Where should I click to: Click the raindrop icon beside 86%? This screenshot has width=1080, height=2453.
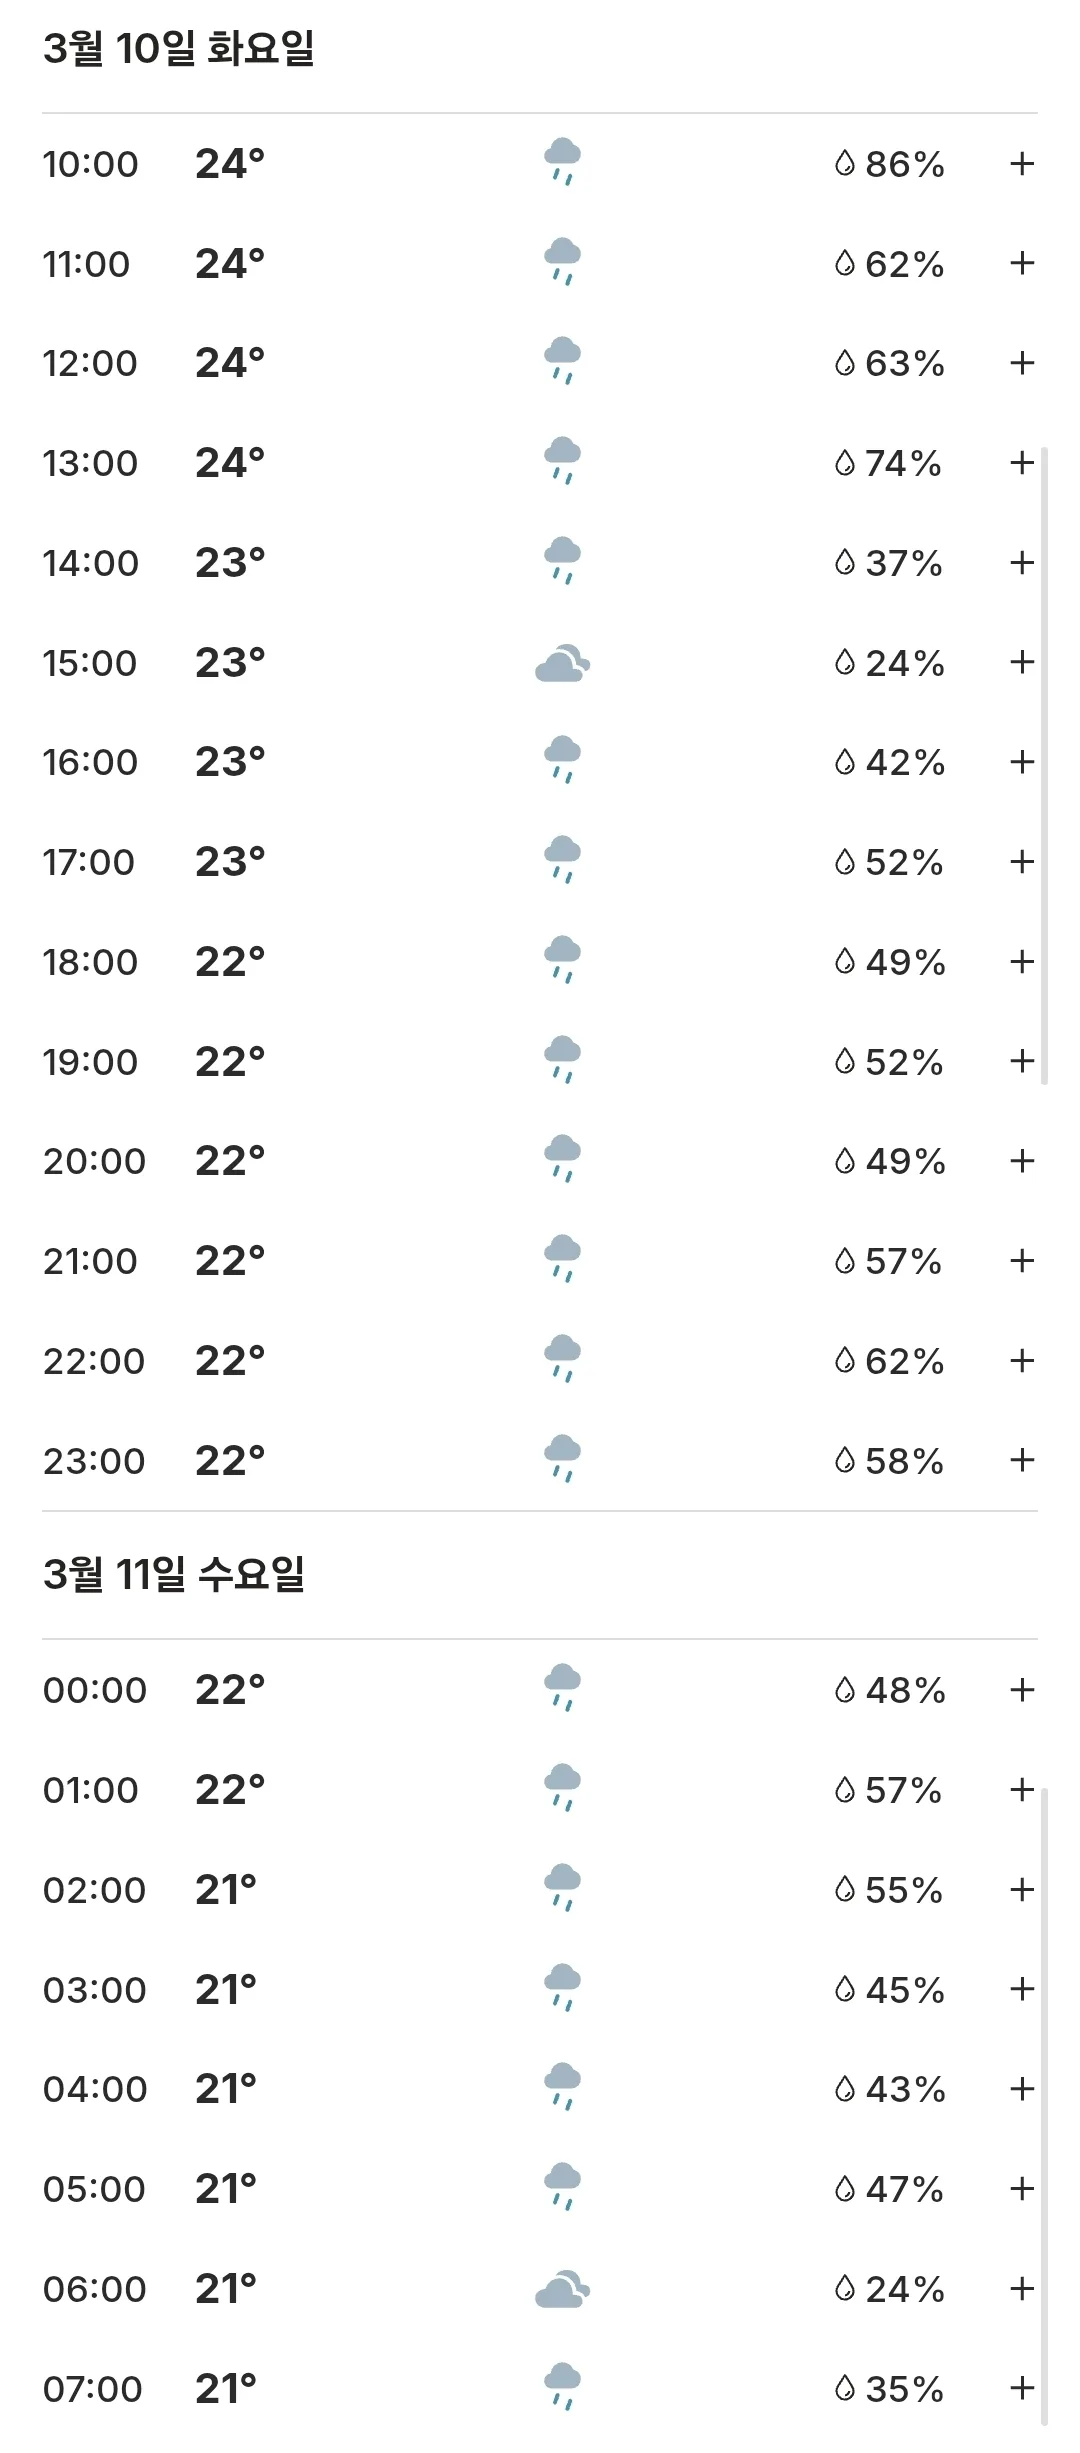(845, 163)
